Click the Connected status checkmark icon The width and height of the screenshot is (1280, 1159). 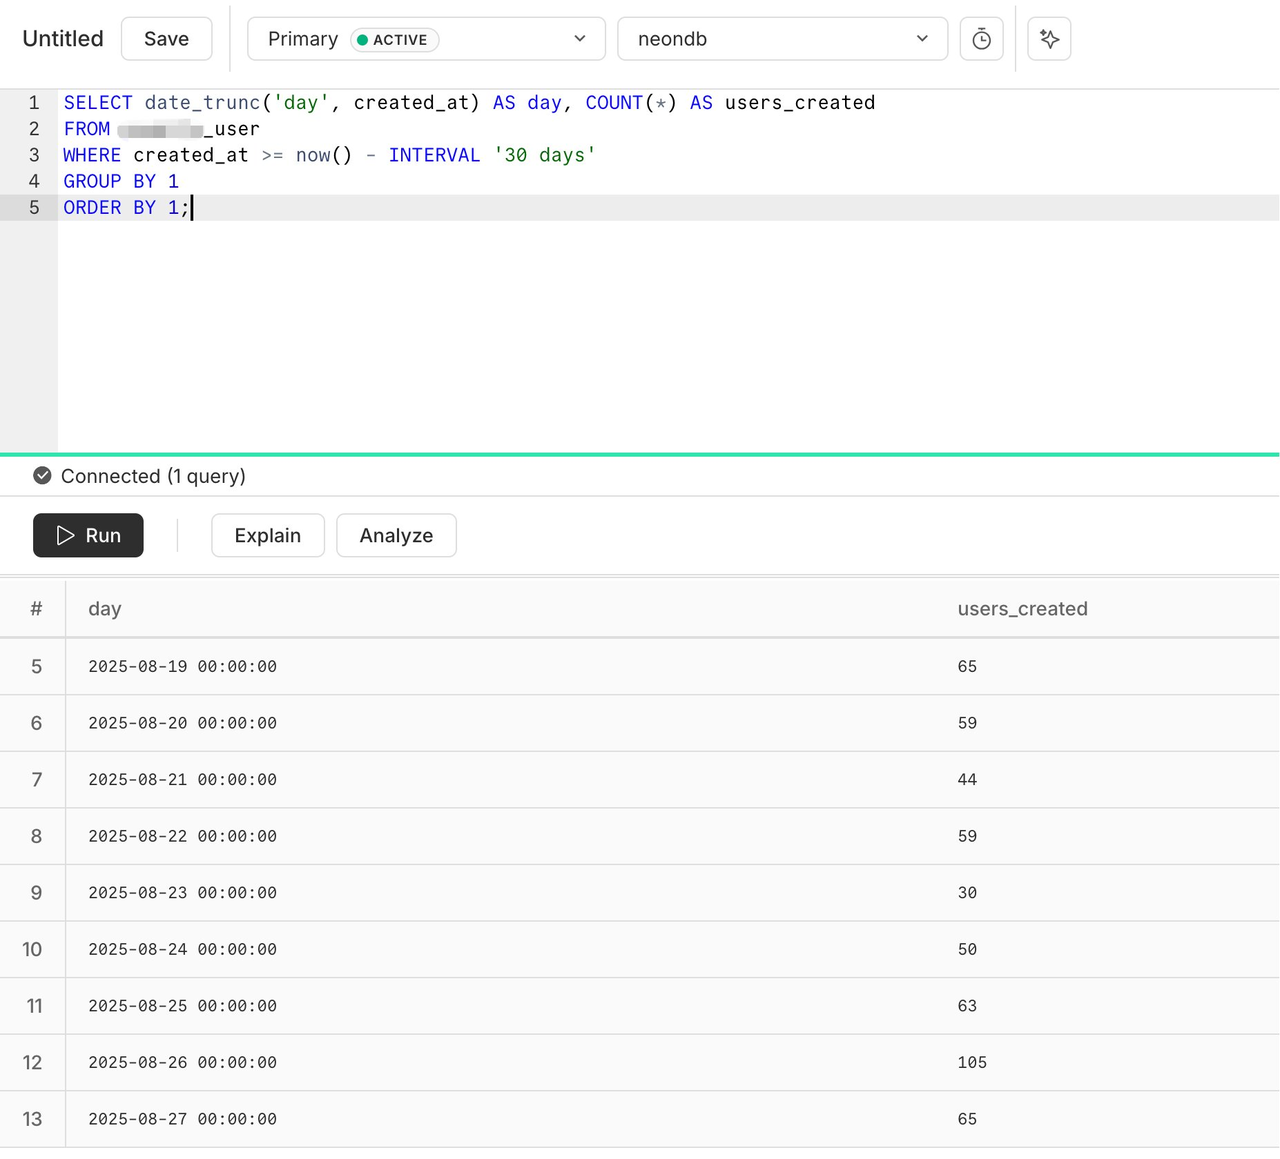click(x=42, y=476)
